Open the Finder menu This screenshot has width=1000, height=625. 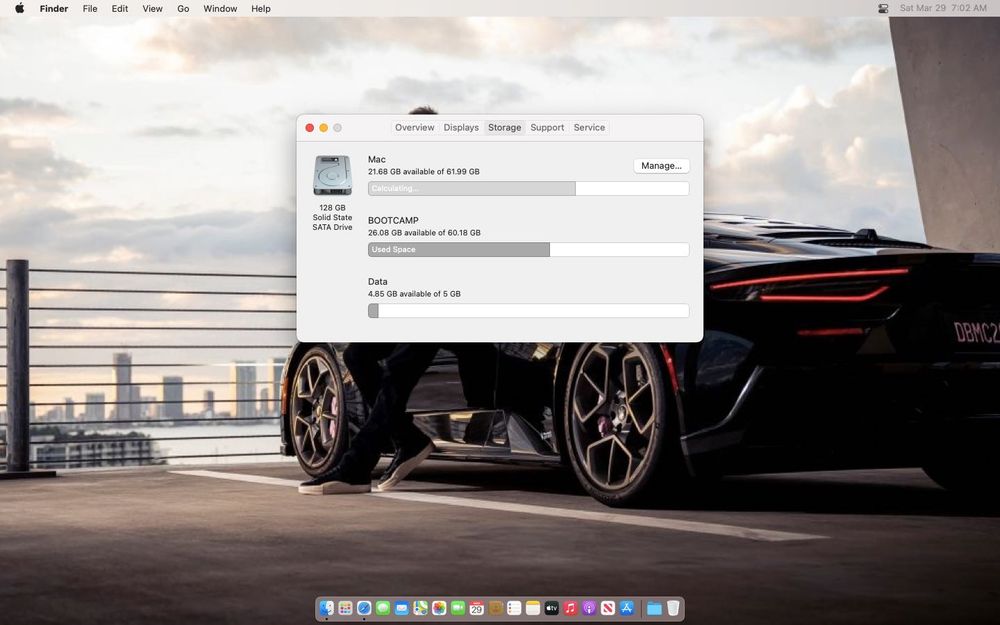[54, 8]
